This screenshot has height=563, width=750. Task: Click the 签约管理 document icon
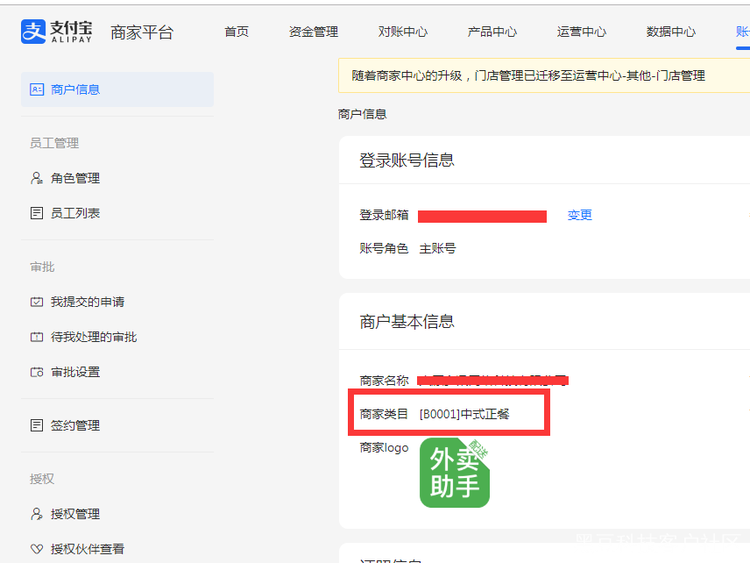36,425
